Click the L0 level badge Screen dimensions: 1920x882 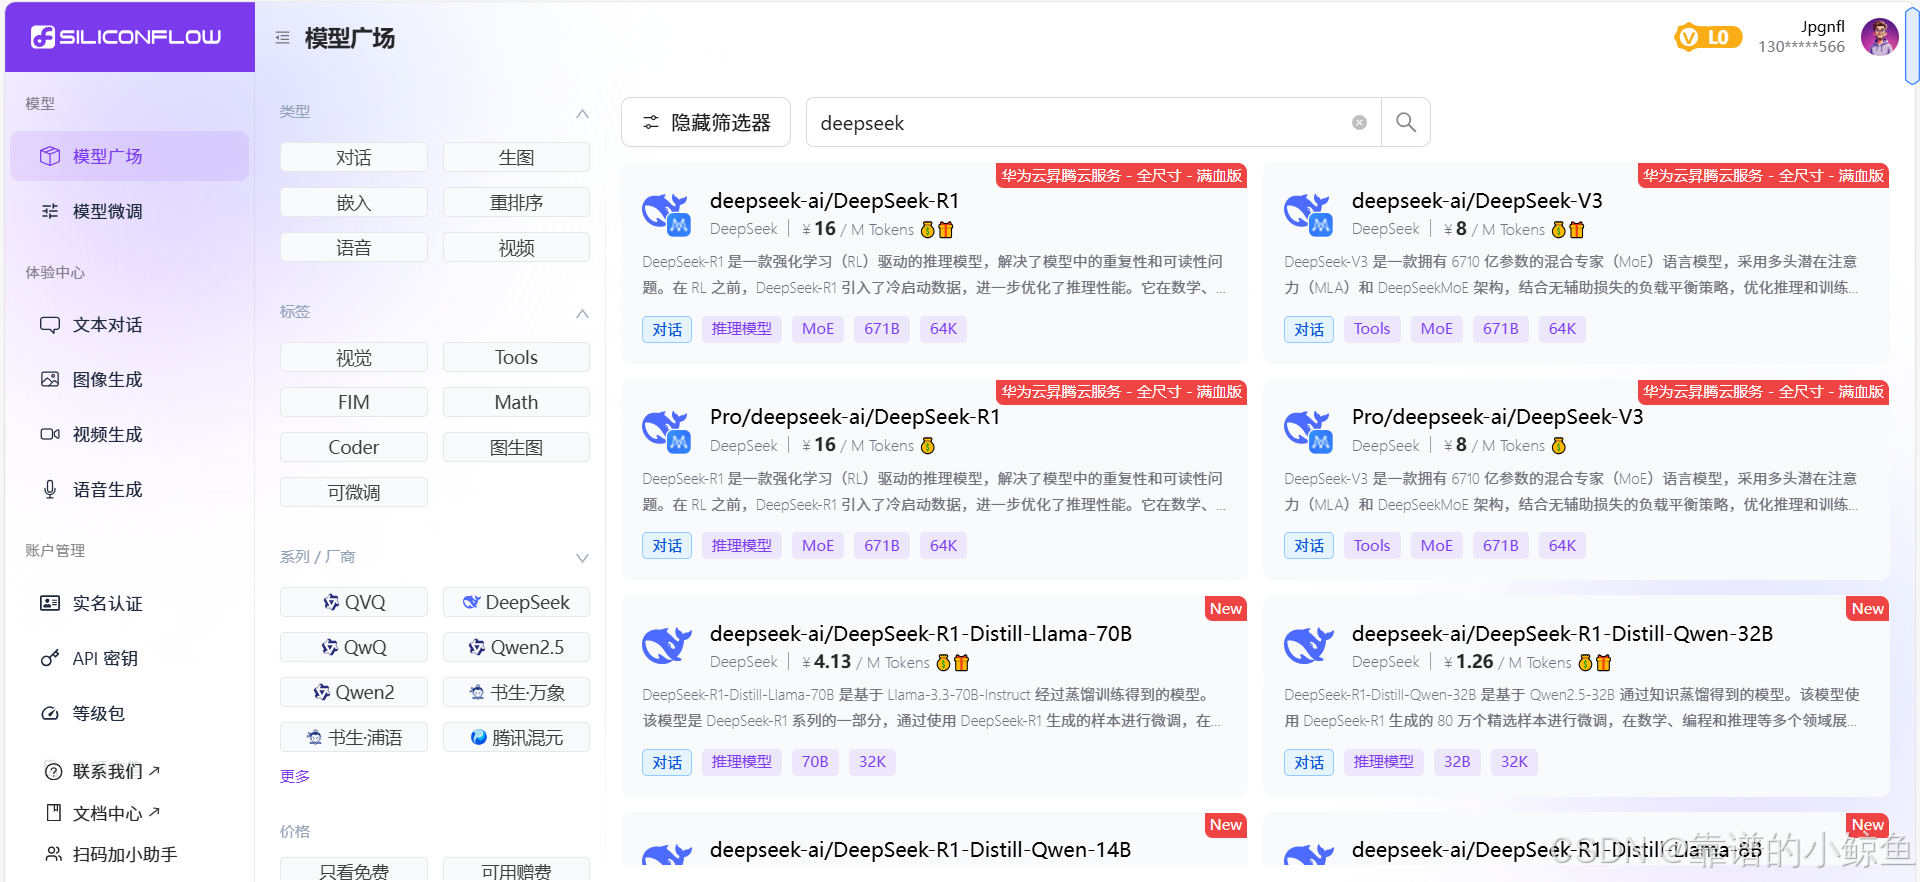[x=1707, y=37]
